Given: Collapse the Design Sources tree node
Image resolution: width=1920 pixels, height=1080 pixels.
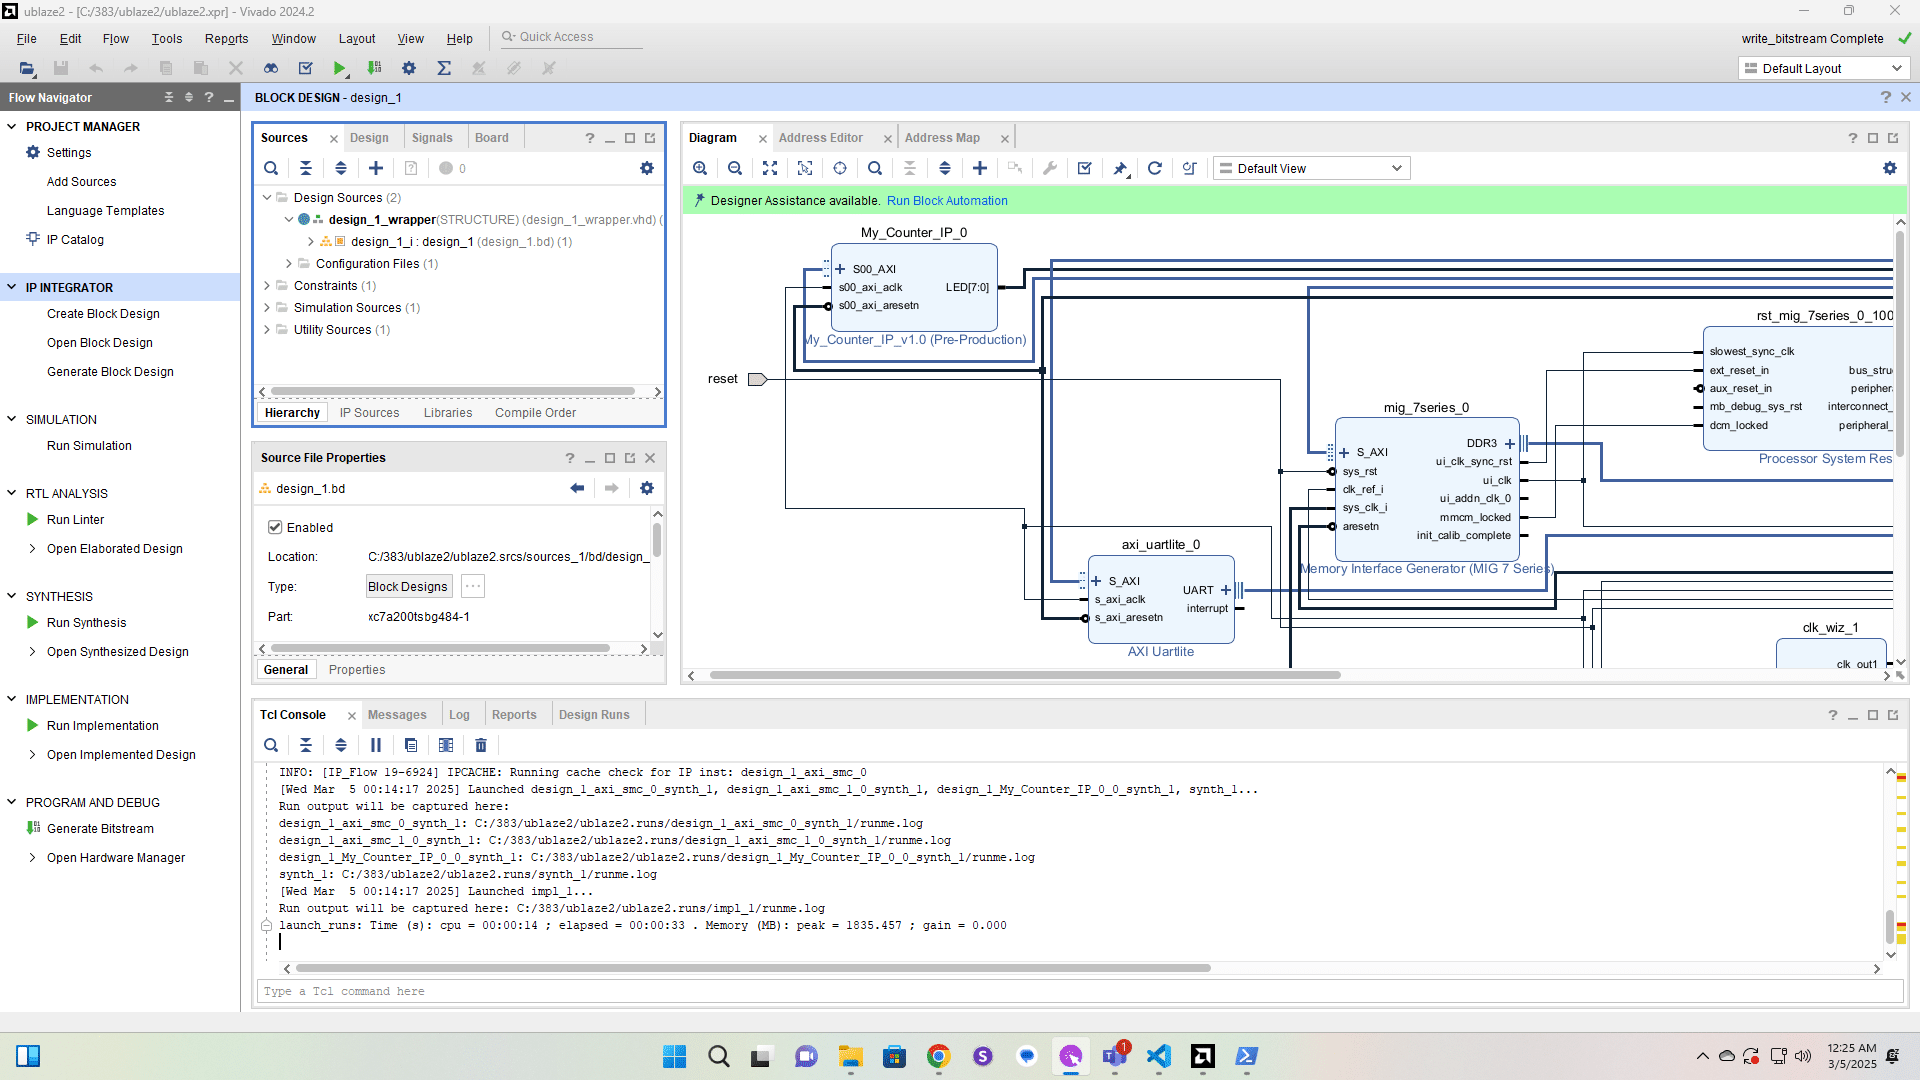Looking at the screenshot, I should pyautogui.click(x=266, y=197).
